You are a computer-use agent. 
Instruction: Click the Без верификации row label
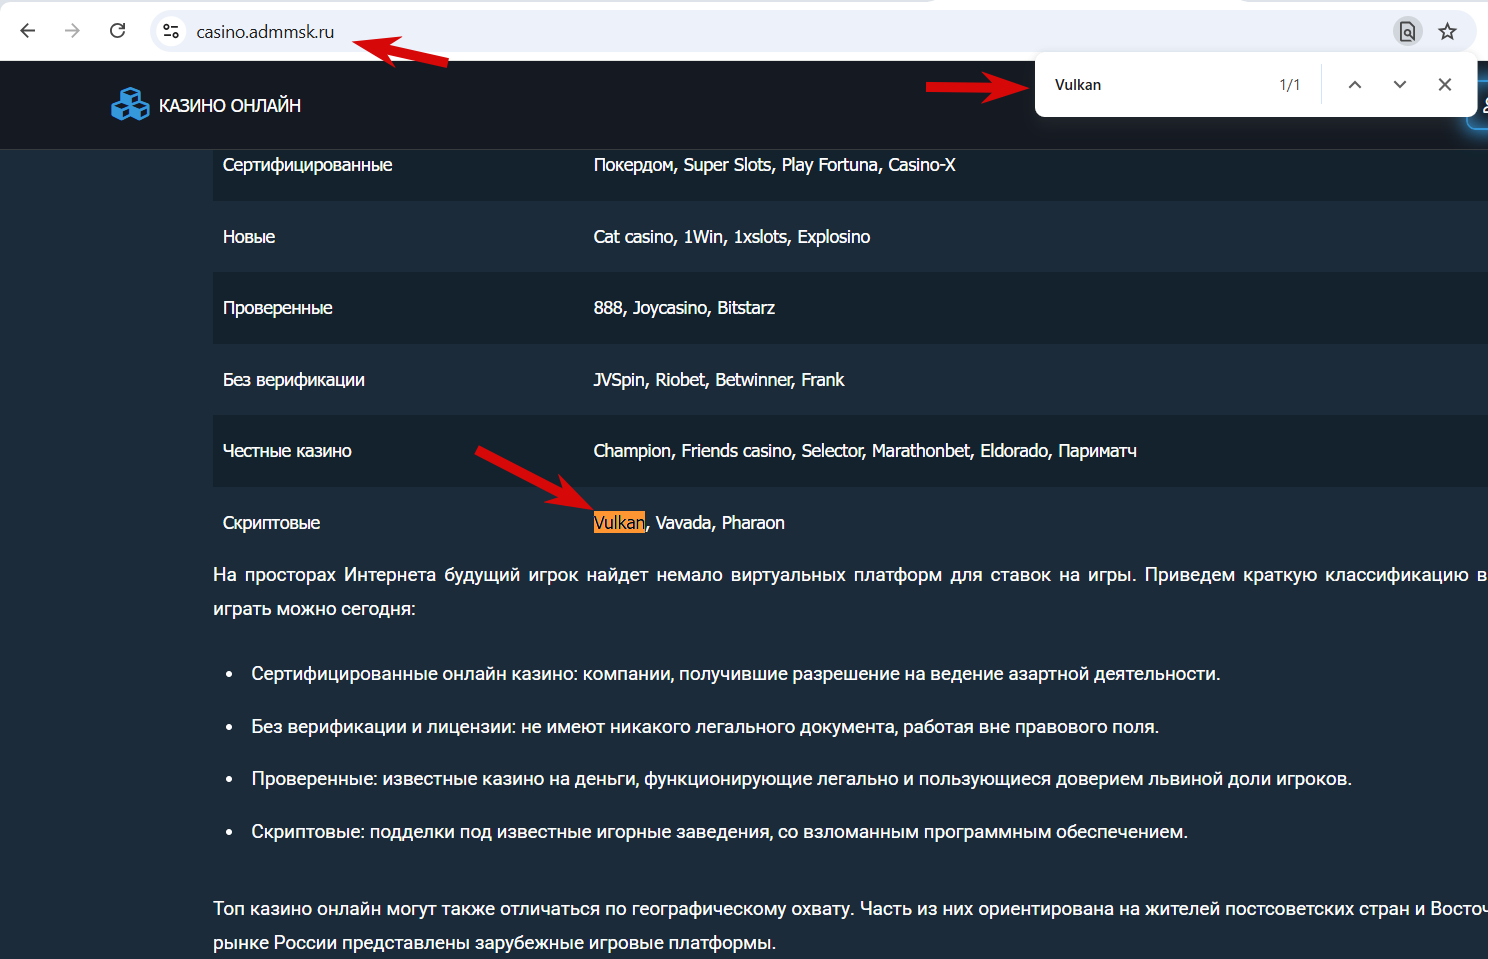point(293,380)
